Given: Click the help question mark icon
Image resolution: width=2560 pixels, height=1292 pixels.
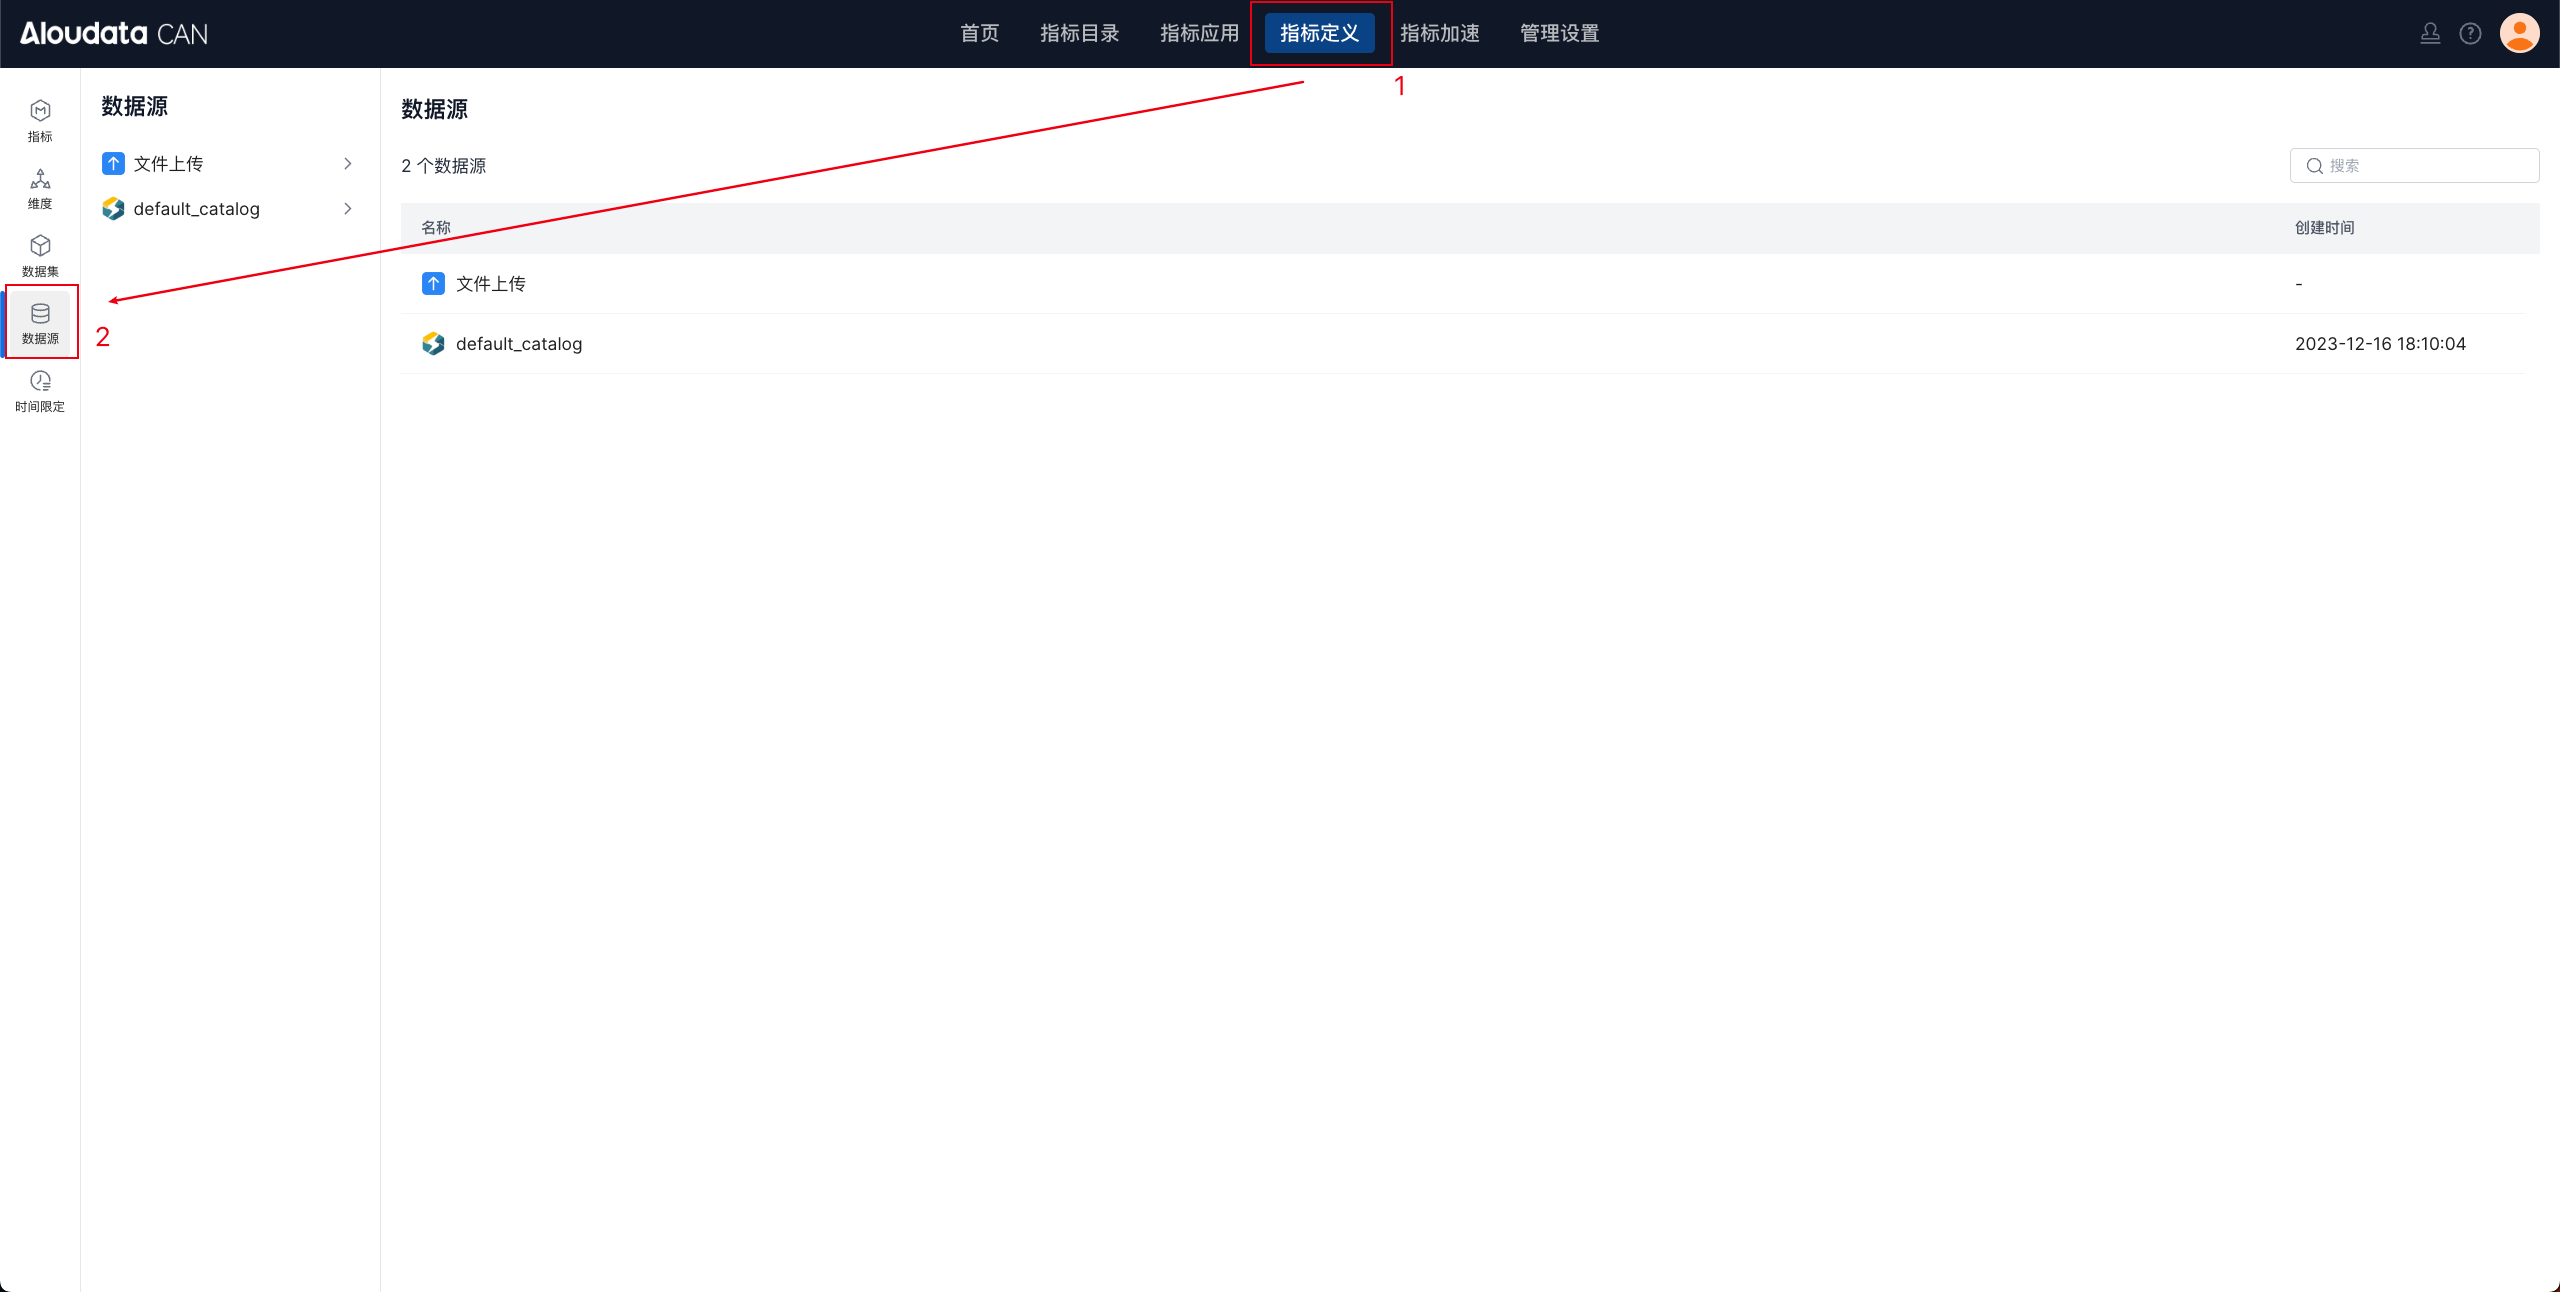Looking at the screenshot, I should (2470, 34).
